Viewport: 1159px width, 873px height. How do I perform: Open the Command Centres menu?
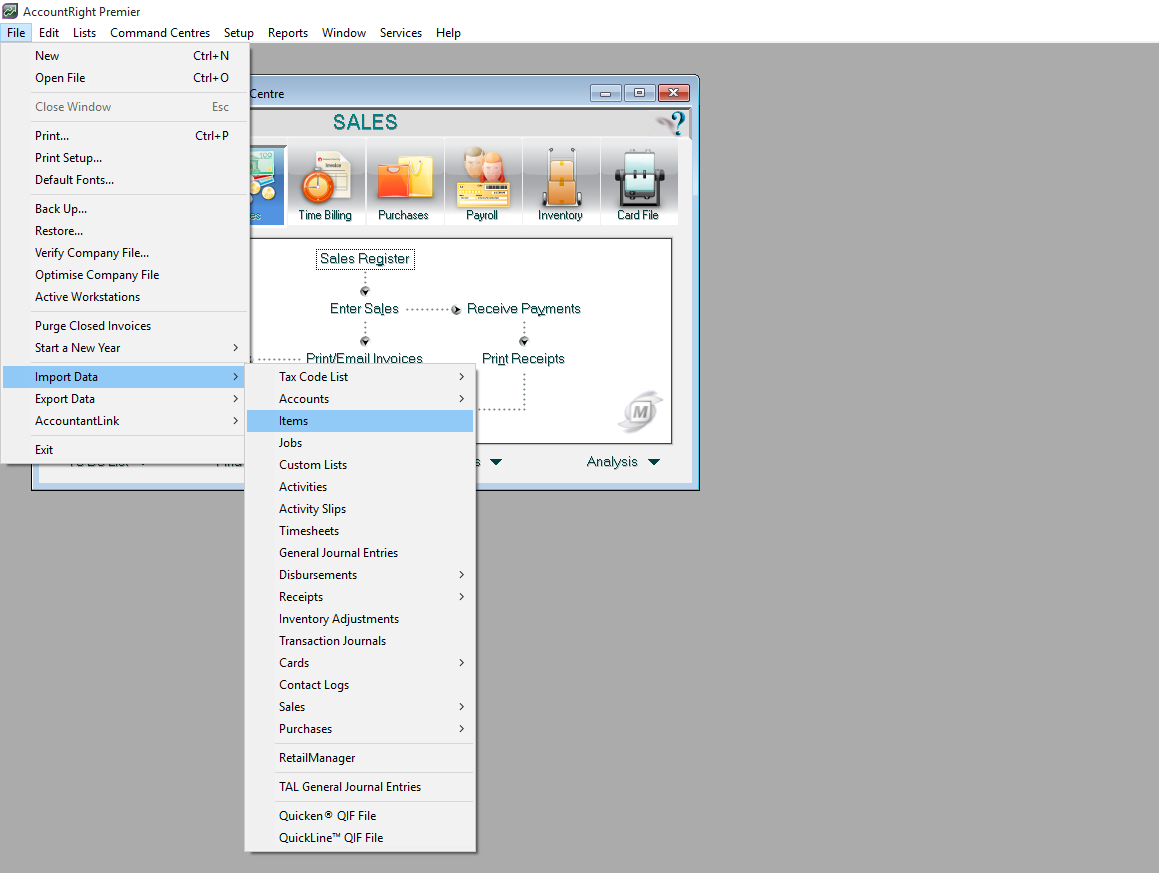(160, 33)
